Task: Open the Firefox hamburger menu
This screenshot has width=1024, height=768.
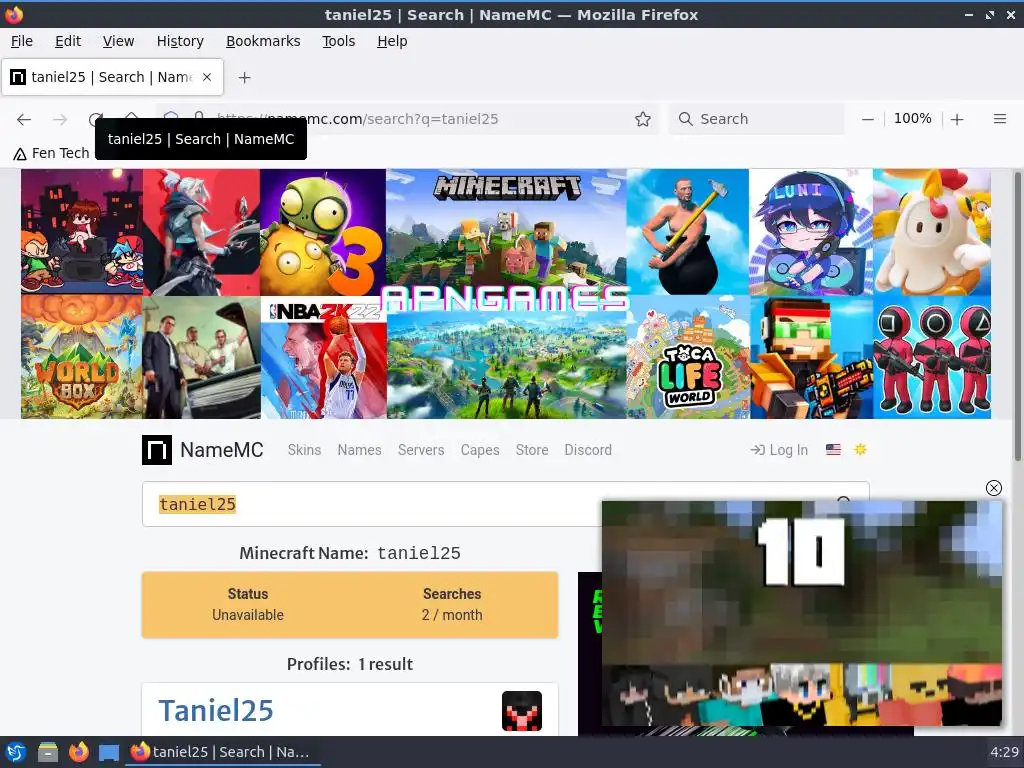Action: (x=999, y=119)
